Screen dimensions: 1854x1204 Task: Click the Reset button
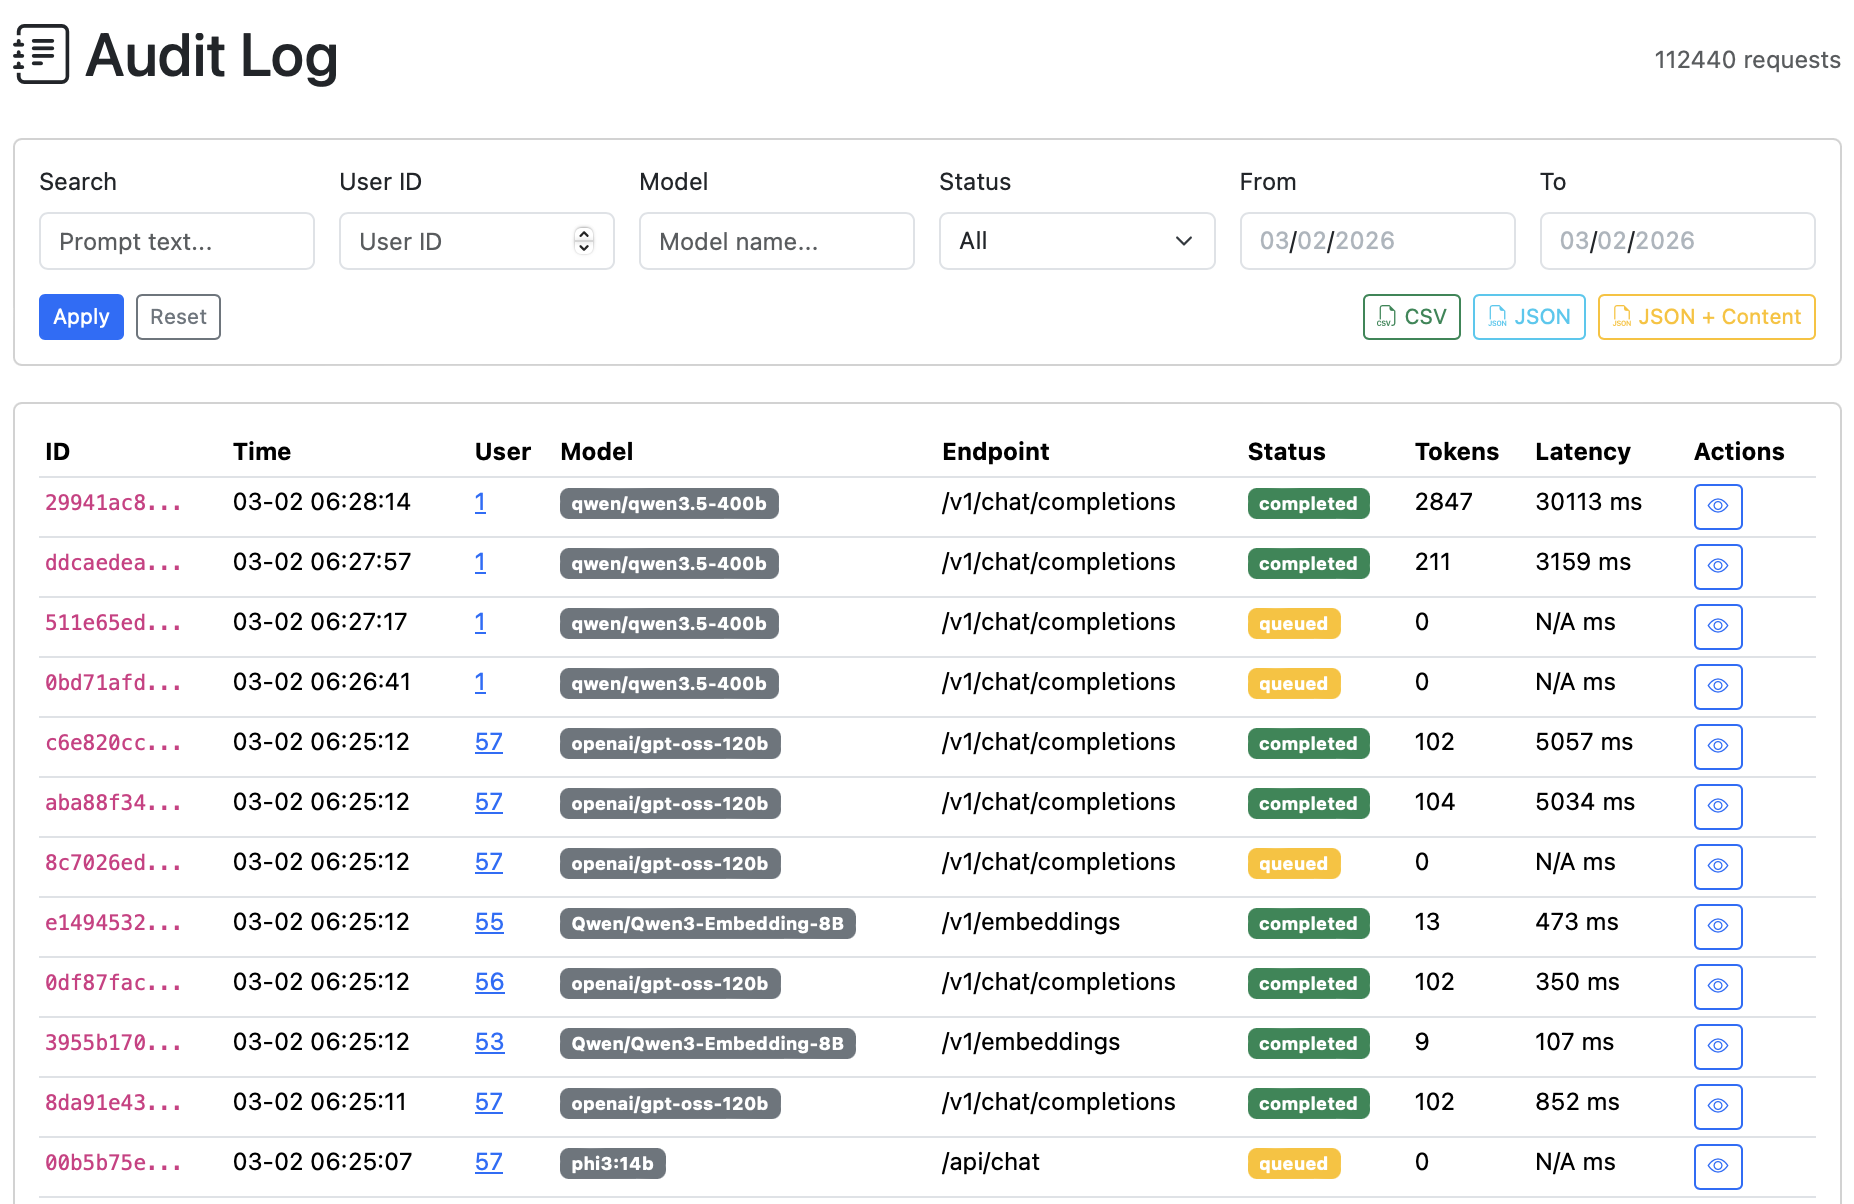click(178, 317)
